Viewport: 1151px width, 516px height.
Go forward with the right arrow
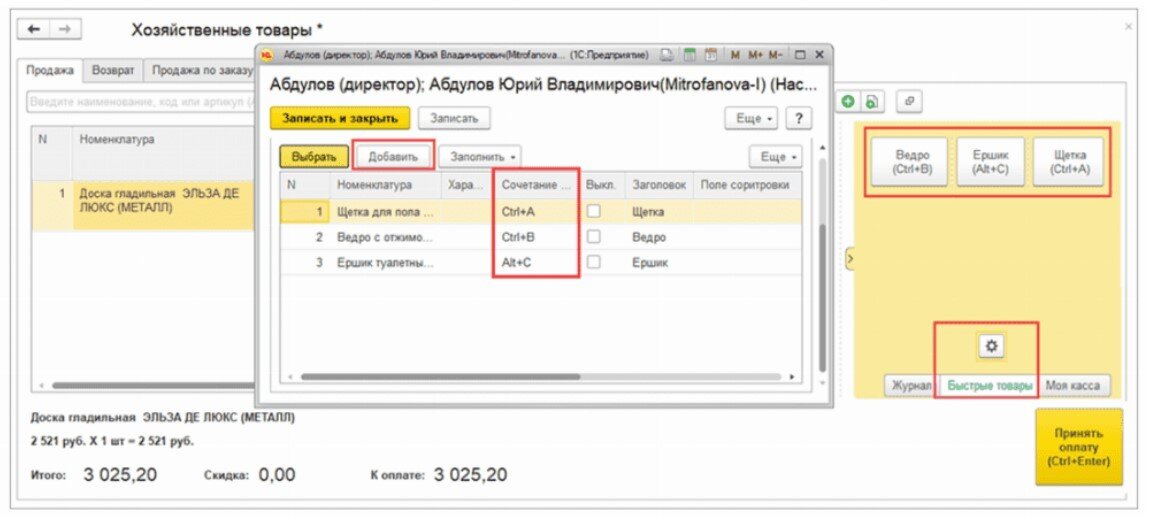65,30
